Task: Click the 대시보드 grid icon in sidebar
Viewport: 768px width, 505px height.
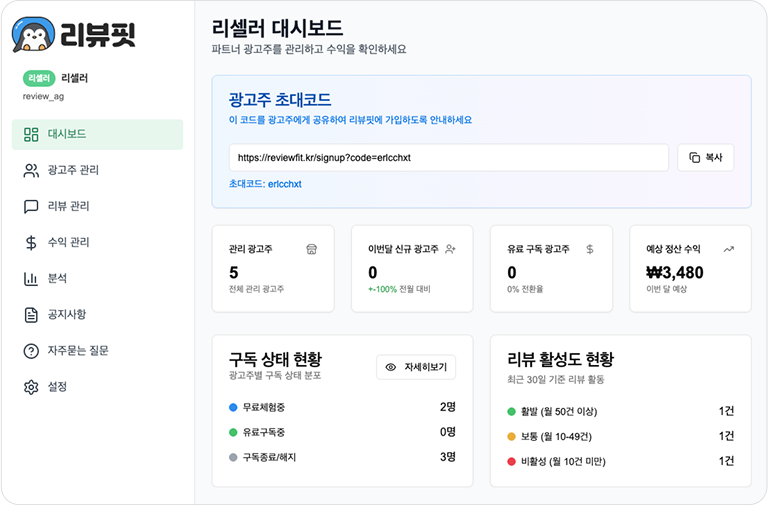Action: (31, 135)
